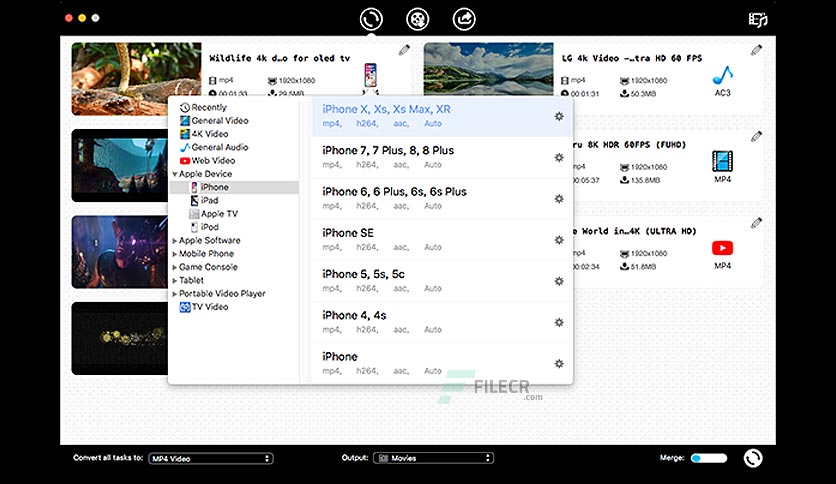Image resolution: width=836 pixels, height=484 pixels.
Task: Select the Web Video category
Action: pos(207,160)
